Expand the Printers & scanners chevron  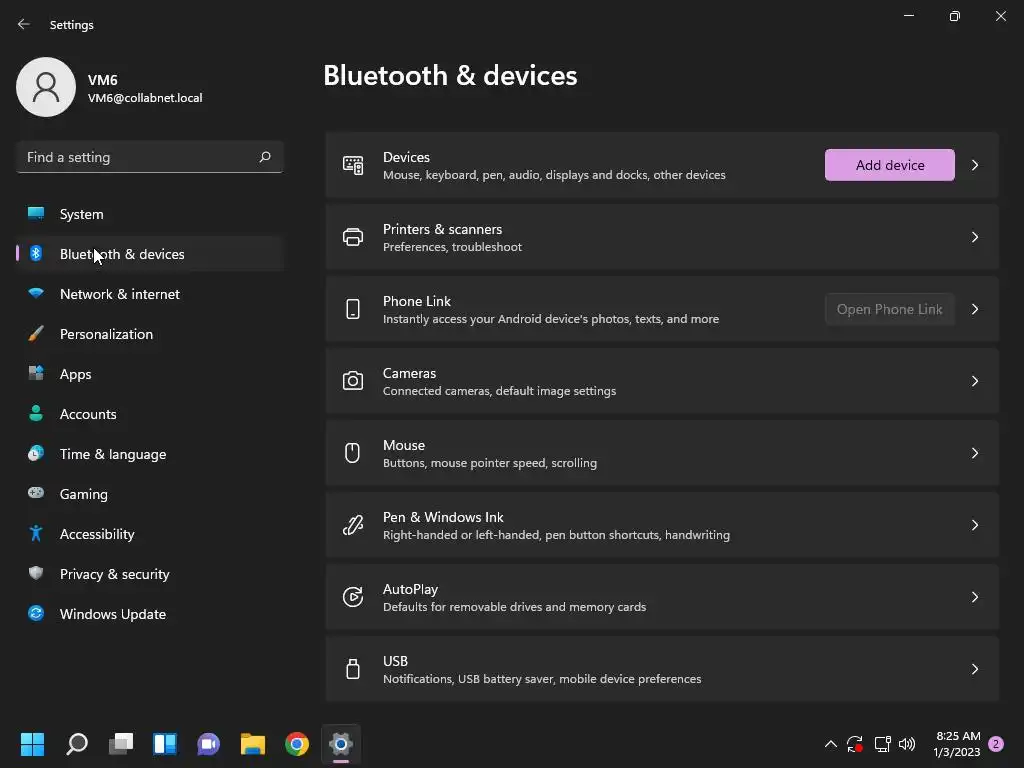point(974,237)
